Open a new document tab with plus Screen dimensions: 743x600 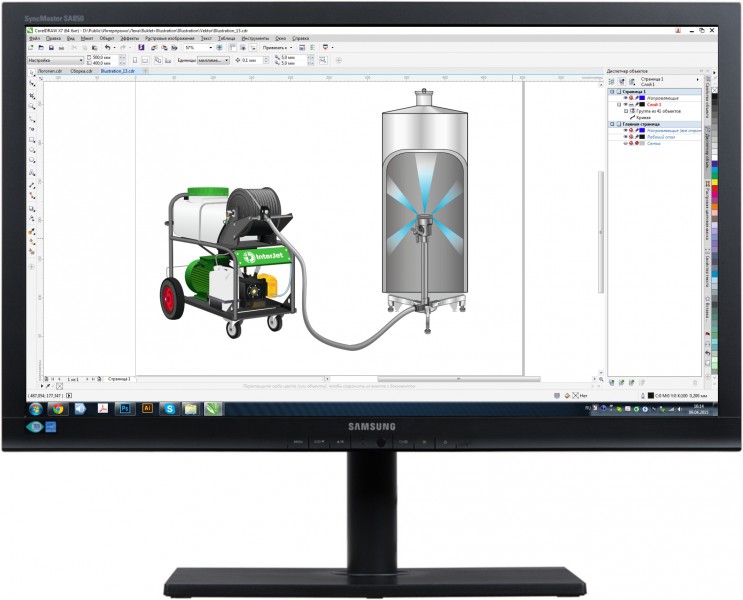[145, 71]
